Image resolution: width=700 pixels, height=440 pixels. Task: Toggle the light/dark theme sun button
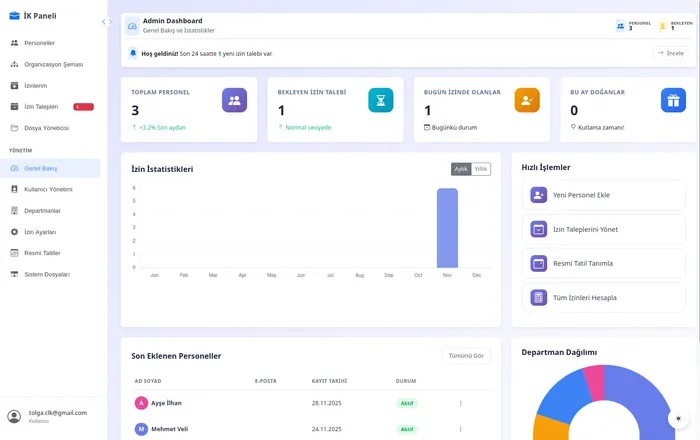pyautogui.click(x=679, y=419)
